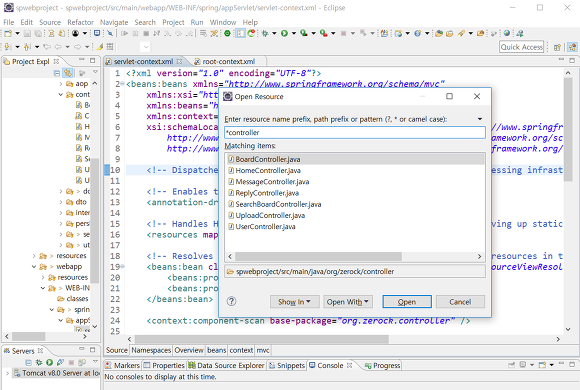Click the Debug bug toolbar icon
580x390 pixels.
tap(265, 33)
